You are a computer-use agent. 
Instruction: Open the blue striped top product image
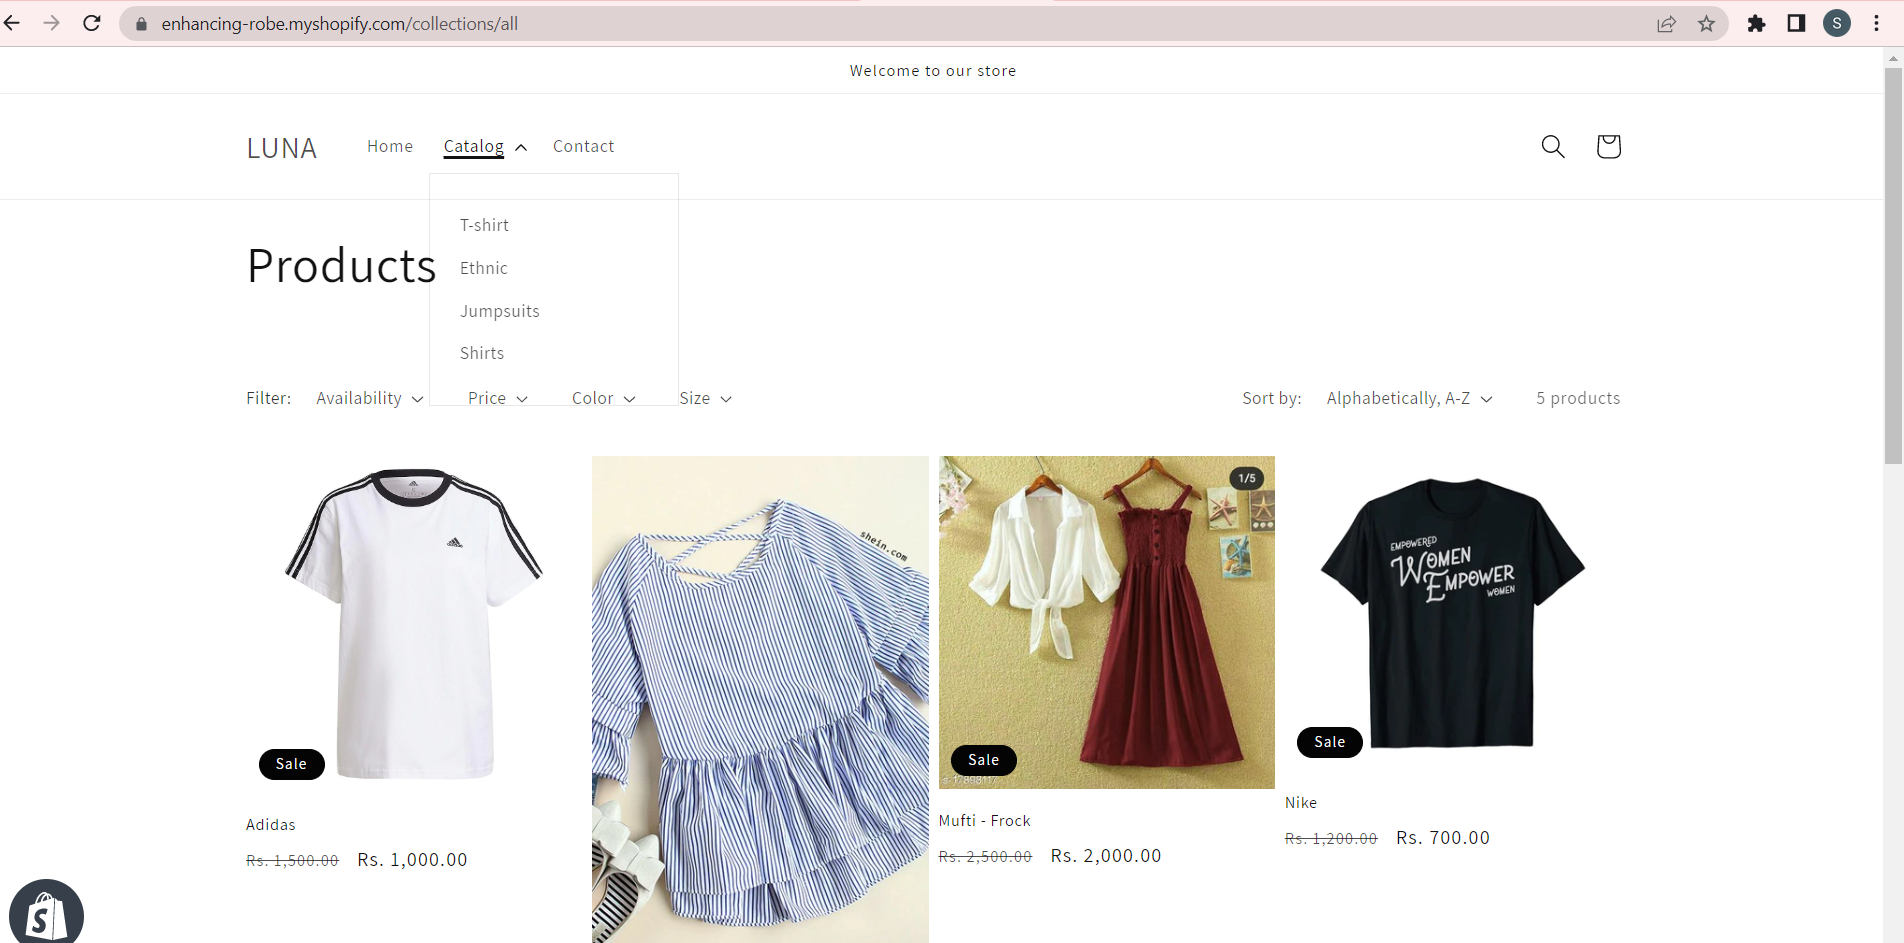(760, 700)
